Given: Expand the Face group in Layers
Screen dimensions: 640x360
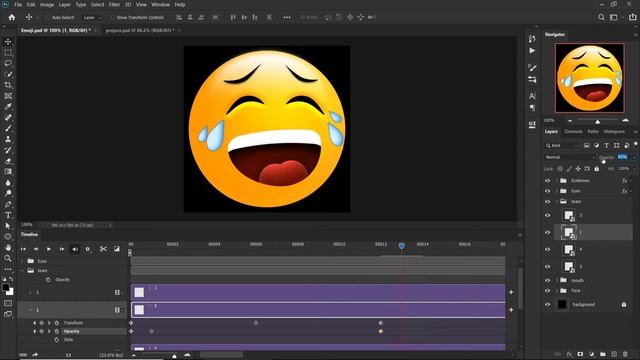Looking at the screenshot, I should pos(557,291).
